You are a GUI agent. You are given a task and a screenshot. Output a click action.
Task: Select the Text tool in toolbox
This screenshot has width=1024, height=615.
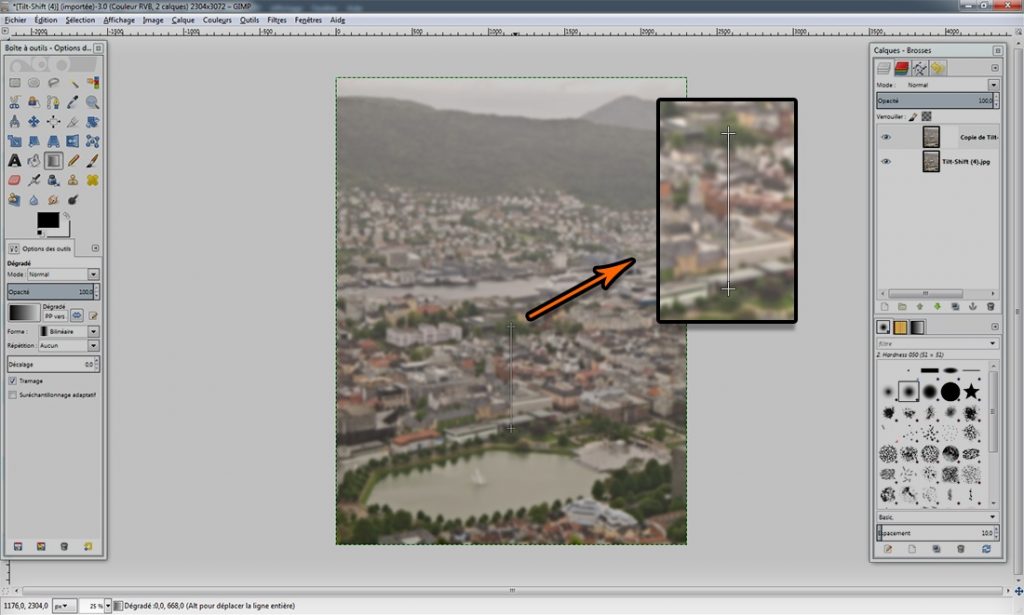[x=14, y=160]
